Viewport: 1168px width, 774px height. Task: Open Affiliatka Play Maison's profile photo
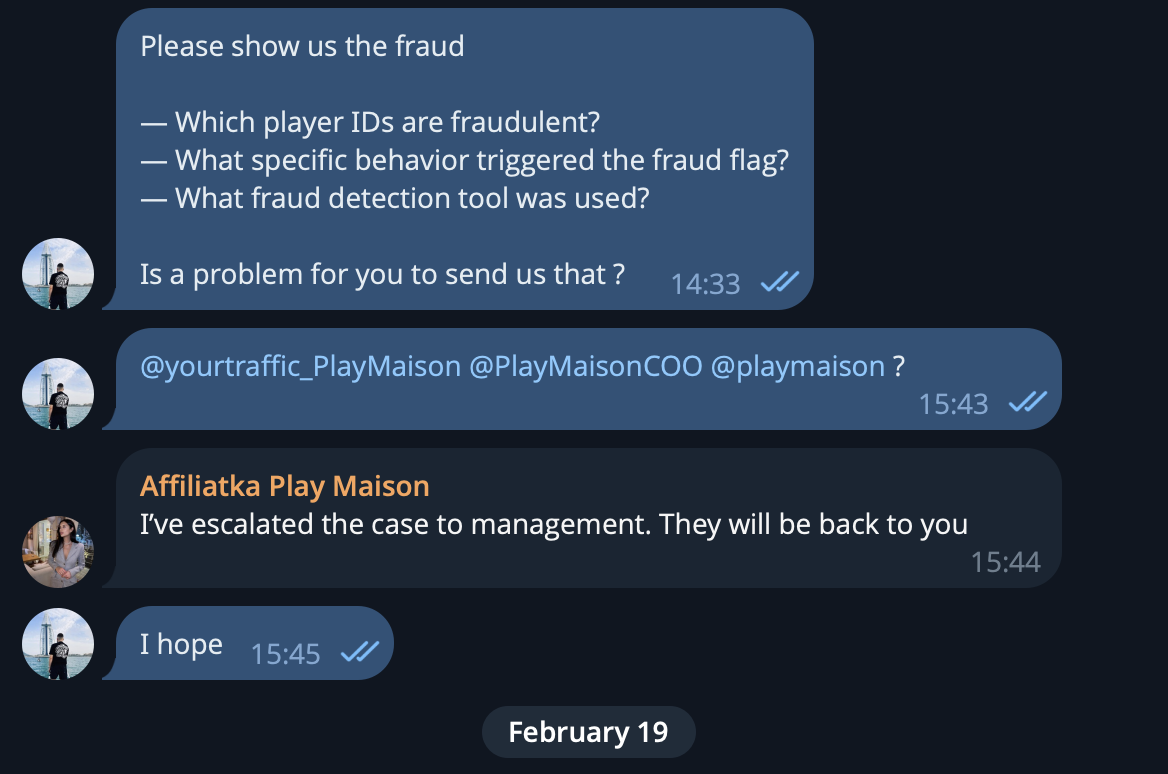(x=58, y=552)
